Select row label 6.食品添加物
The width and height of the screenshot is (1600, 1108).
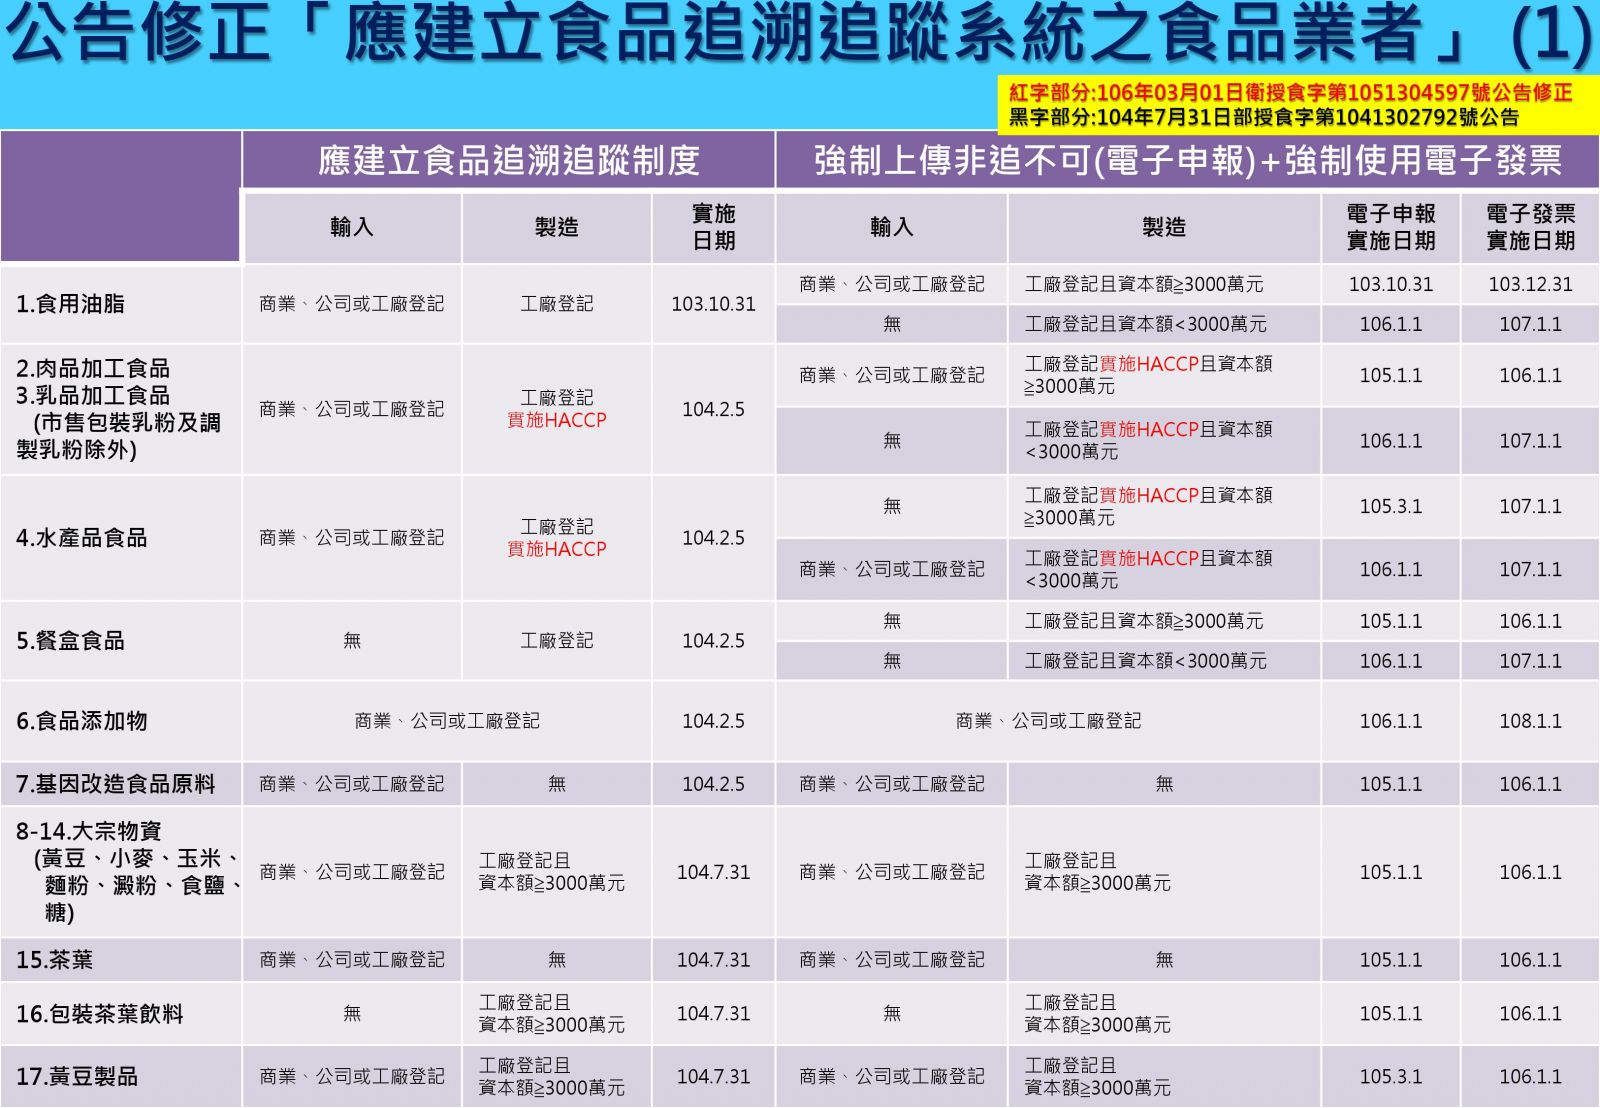coord(81,721)
